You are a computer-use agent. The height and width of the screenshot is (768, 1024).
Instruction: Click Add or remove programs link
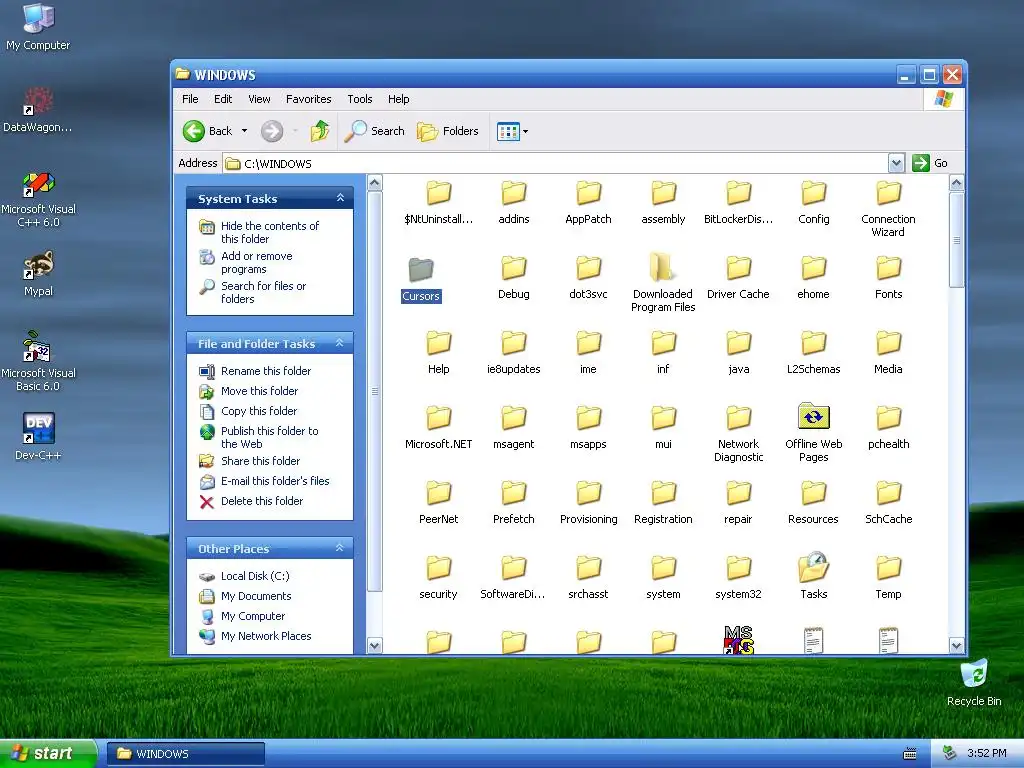[x=257, y=263]
